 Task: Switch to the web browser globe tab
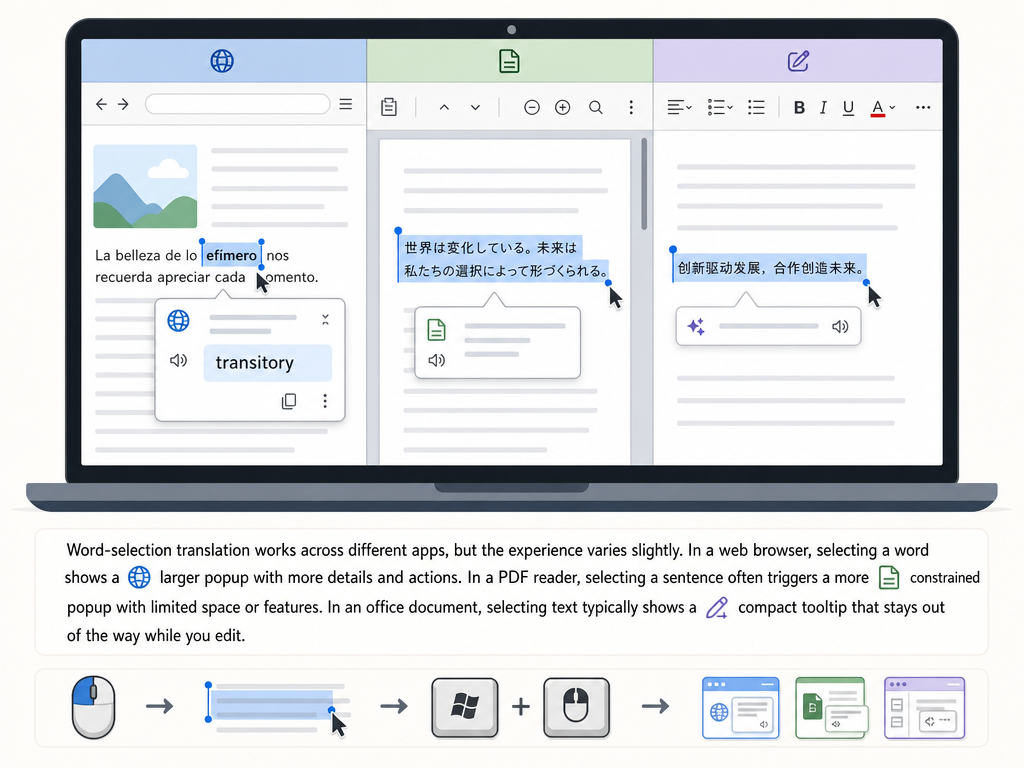(222, 61)
